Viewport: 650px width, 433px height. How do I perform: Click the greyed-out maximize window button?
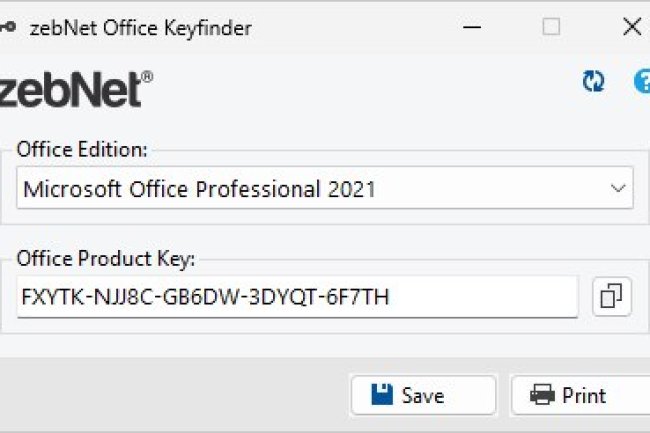pyautogui.click(x=551, y=27)
